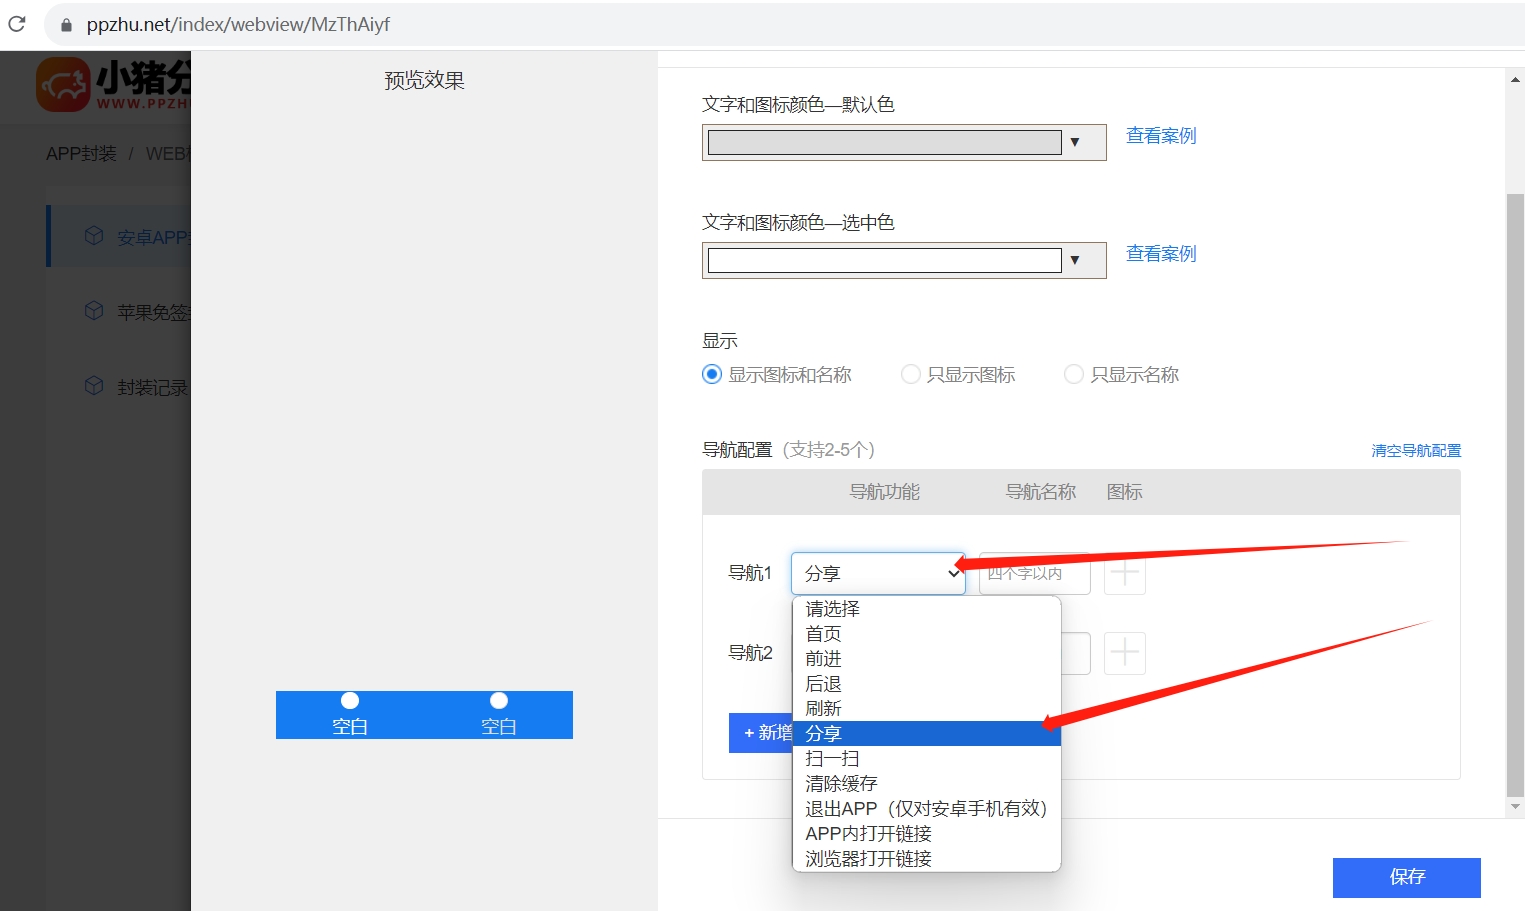Click the plus icon to add 导航1 icon

coord(1124,573)
